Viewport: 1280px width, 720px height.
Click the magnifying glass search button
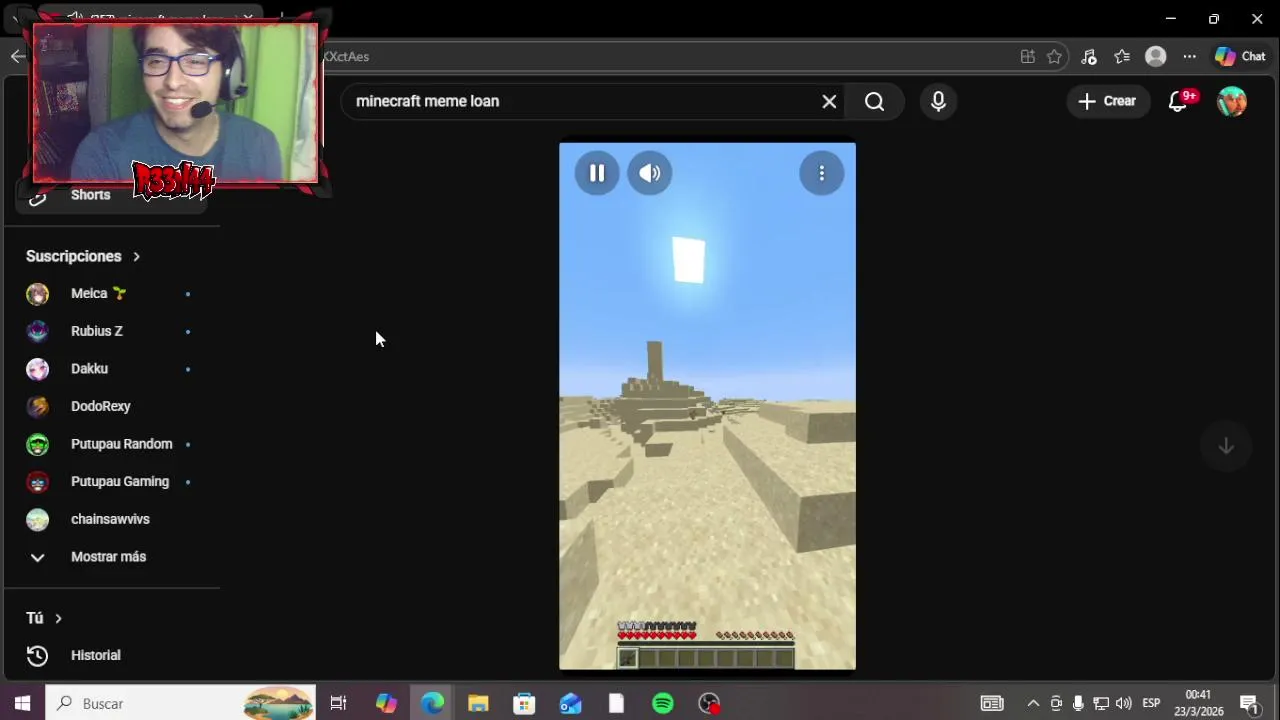(x=874, y=101)
